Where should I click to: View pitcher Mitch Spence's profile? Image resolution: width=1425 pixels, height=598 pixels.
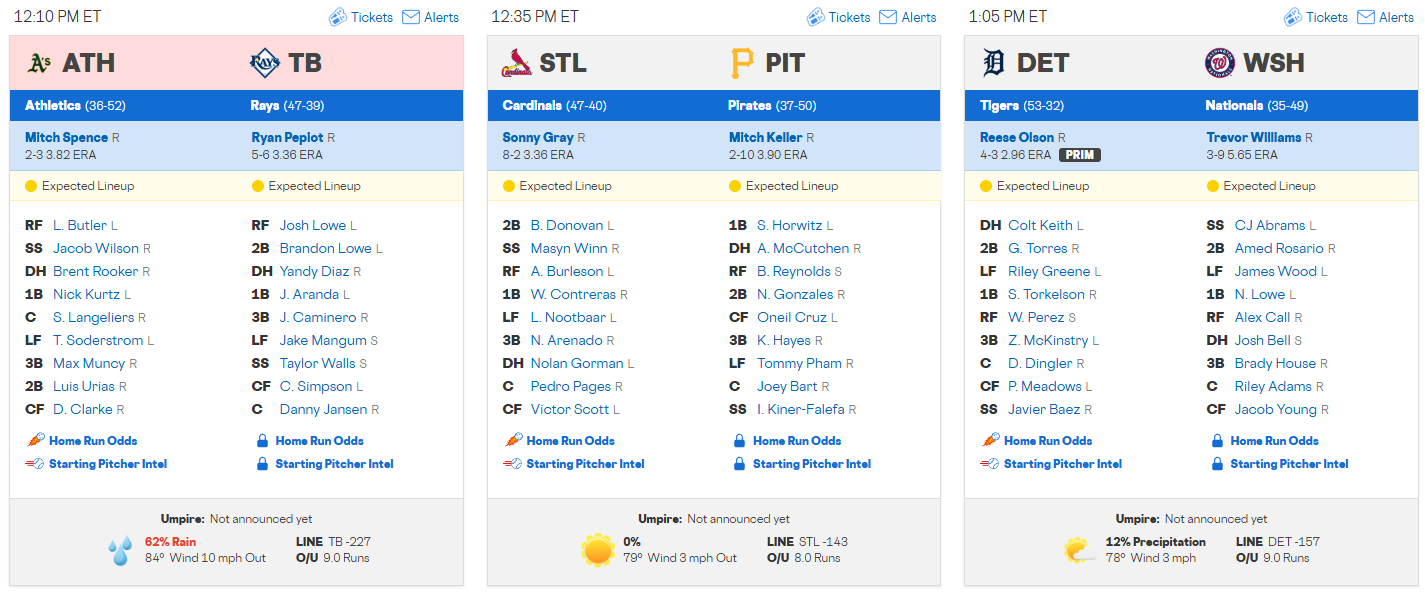coord(66,137)
